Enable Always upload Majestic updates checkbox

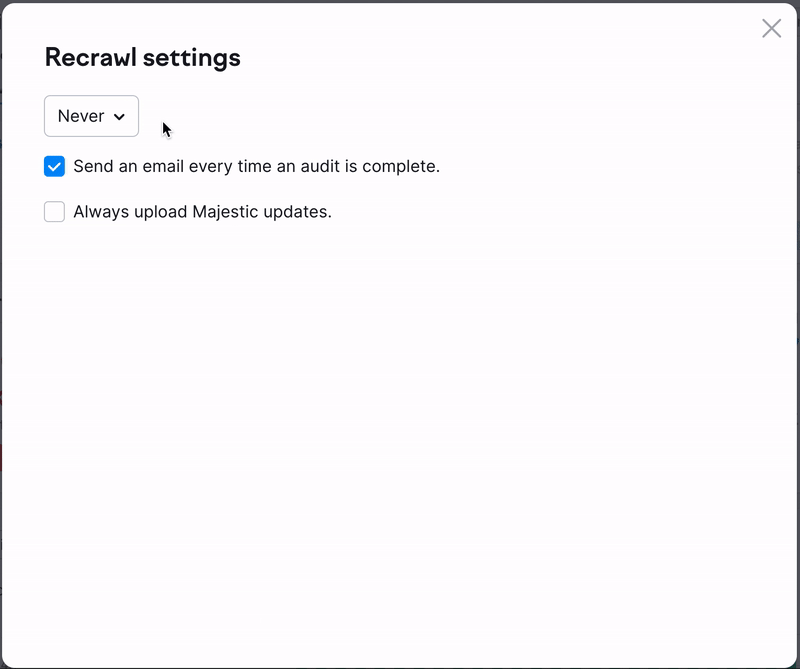(x=55, y=212)
